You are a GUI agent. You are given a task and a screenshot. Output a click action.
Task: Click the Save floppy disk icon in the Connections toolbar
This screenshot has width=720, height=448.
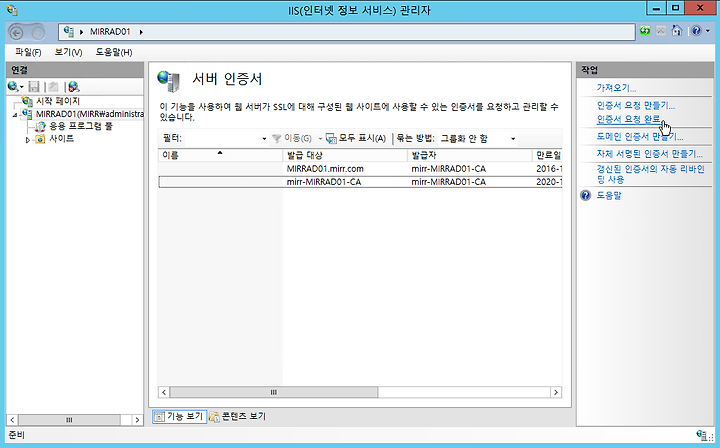coord(34,86)
